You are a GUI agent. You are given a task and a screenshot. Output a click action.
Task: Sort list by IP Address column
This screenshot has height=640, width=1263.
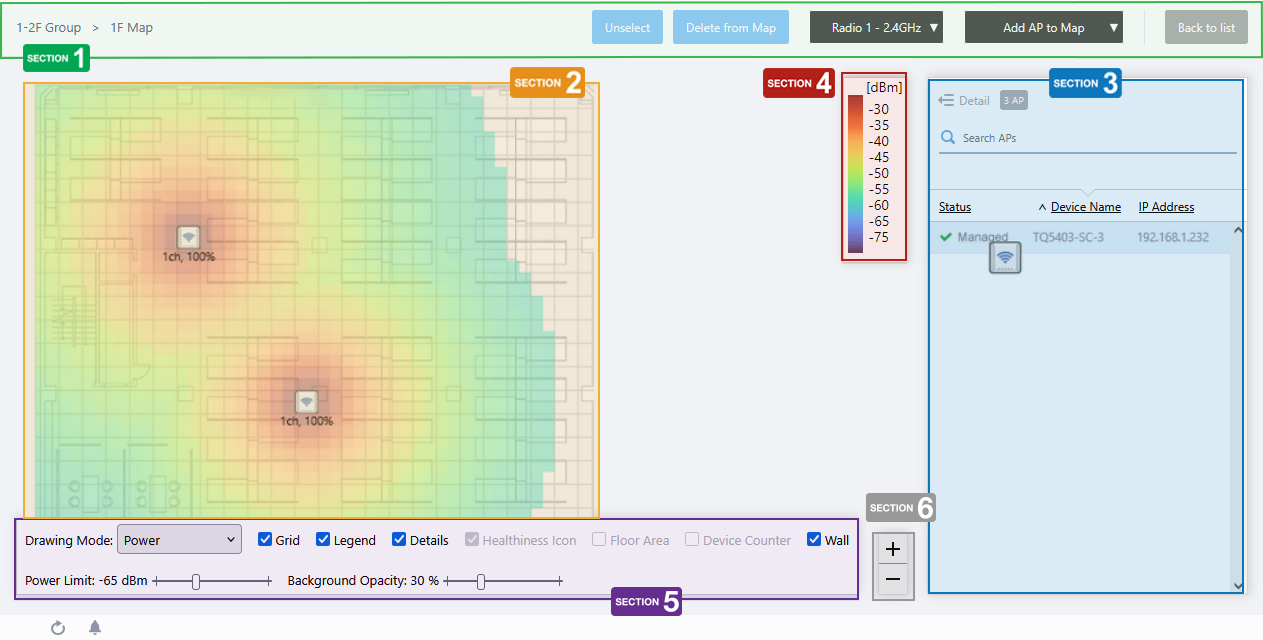coord(1166,207)
